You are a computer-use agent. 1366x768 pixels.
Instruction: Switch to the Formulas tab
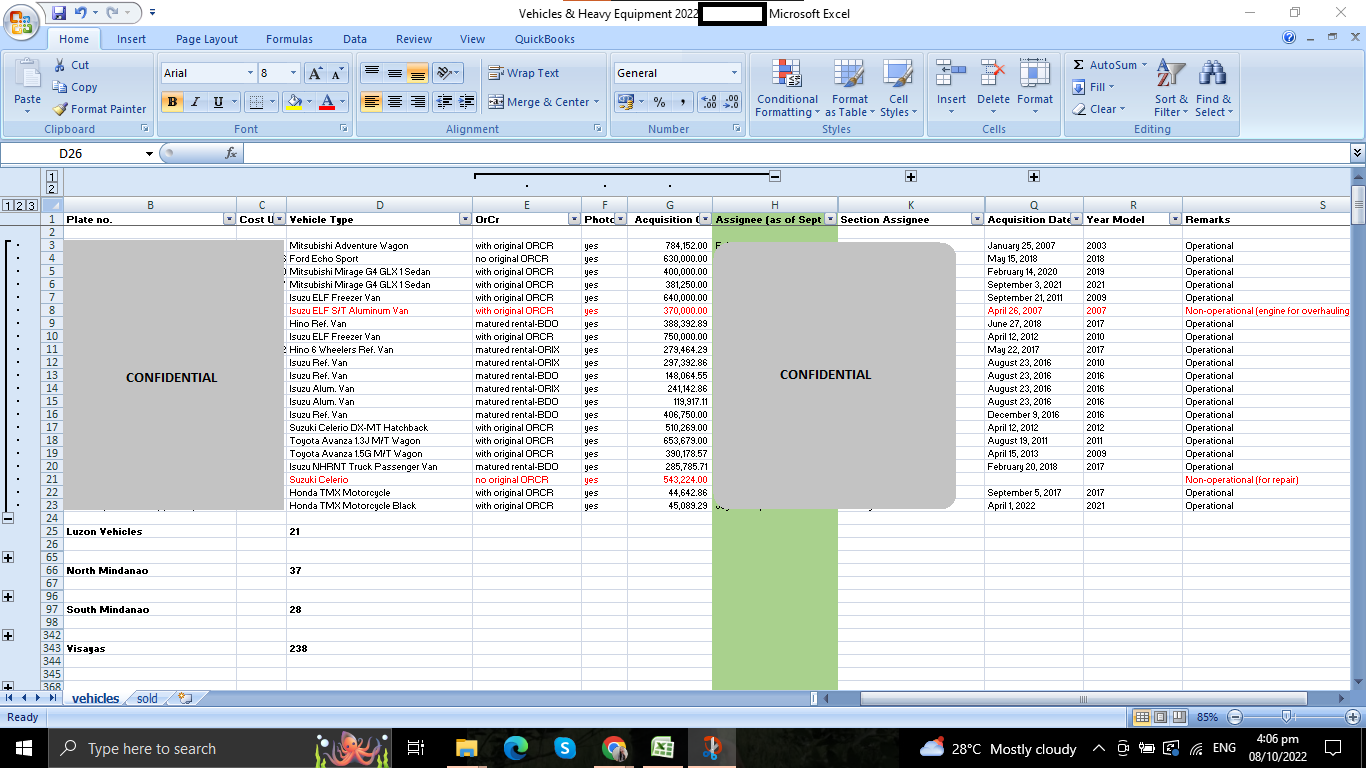pyautogui.click(x=289, y=39)
